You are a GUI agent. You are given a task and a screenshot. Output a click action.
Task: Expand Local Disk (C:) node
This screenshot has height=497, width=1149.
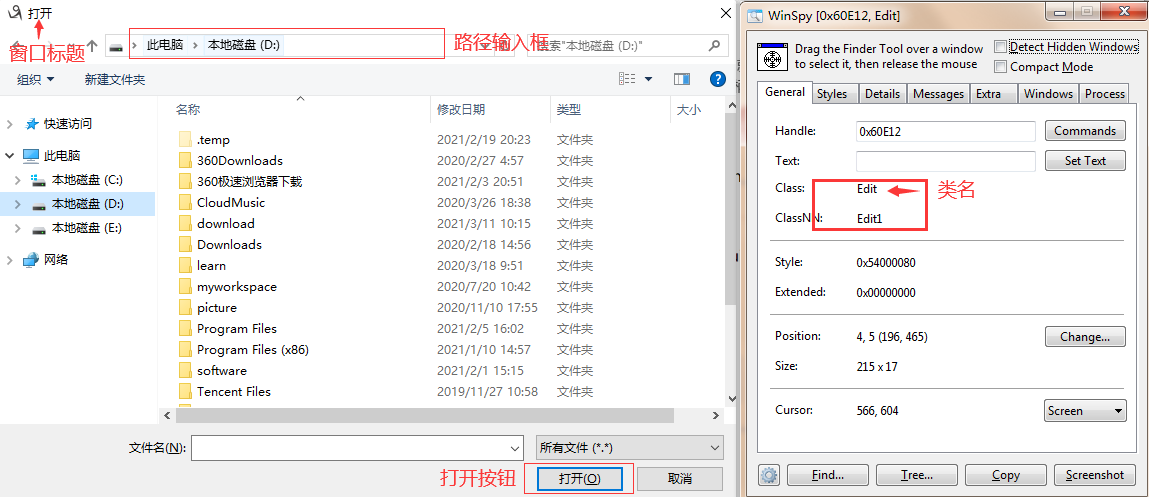[x=18, y=180]
